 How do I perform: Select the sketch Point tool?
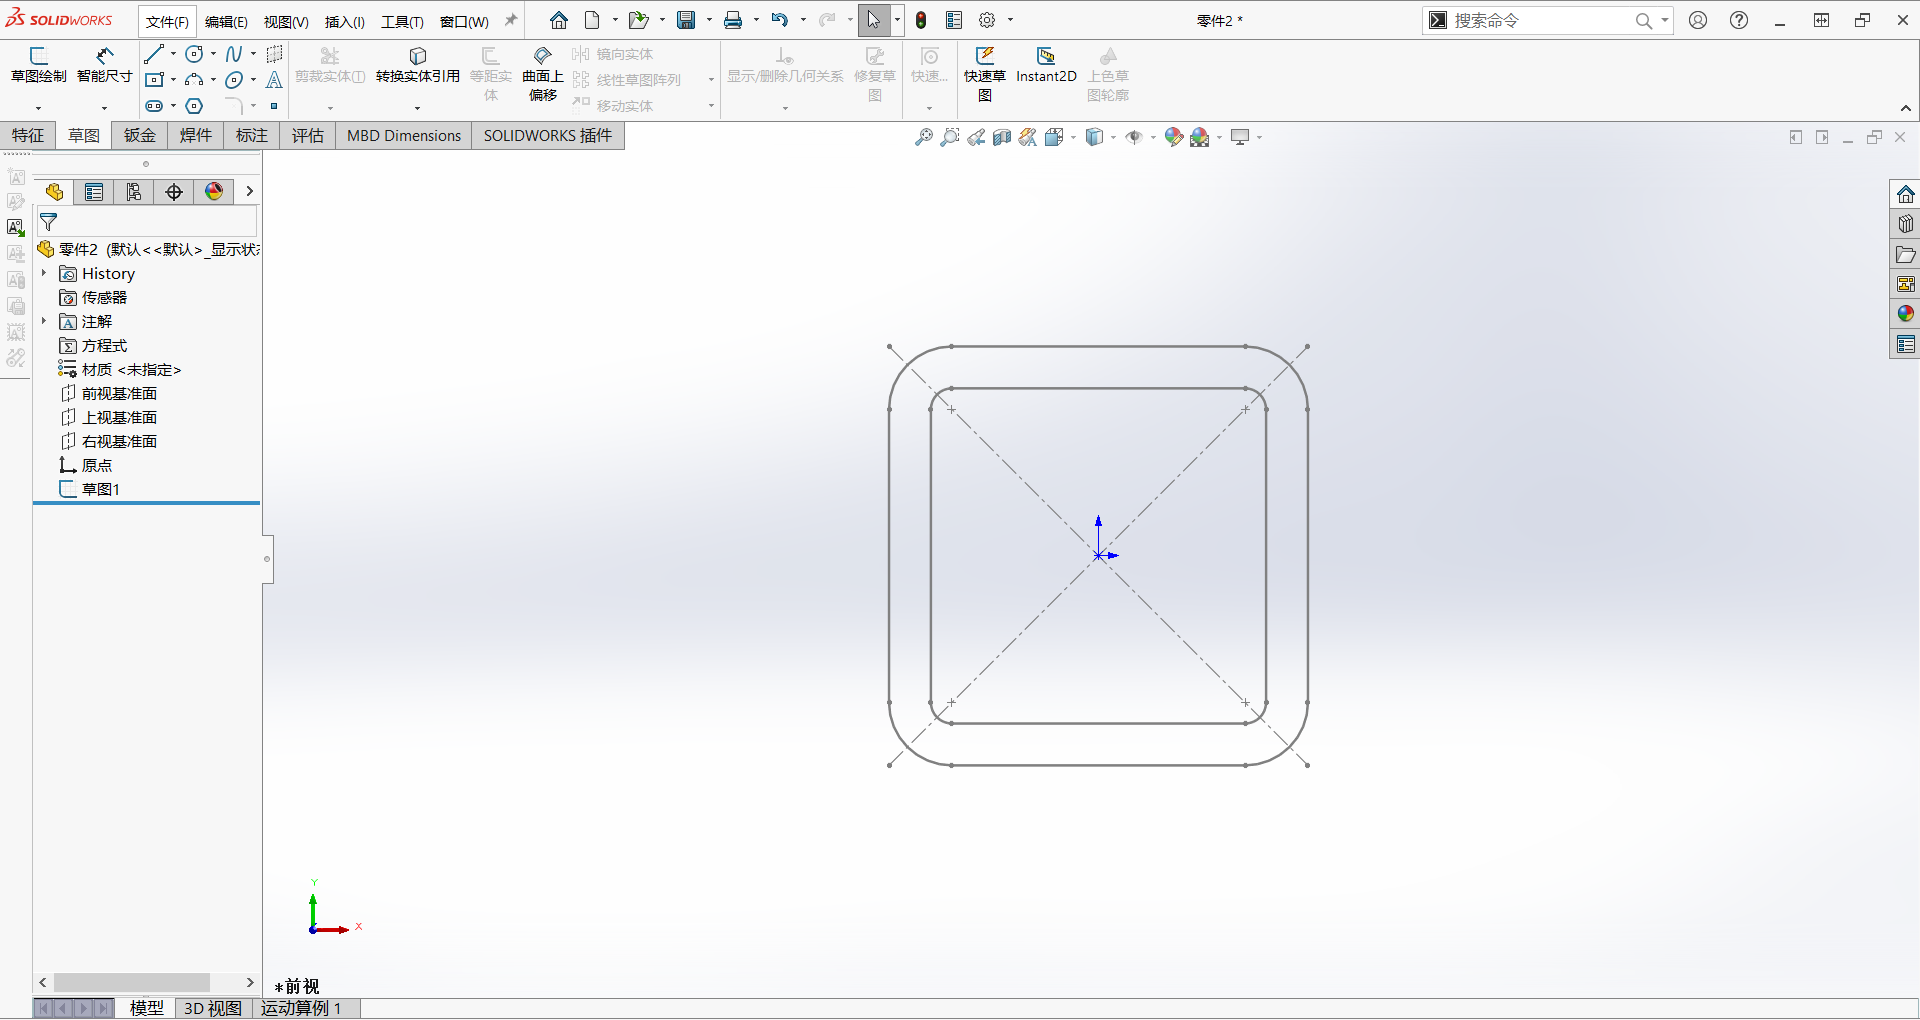pos(274,106)
